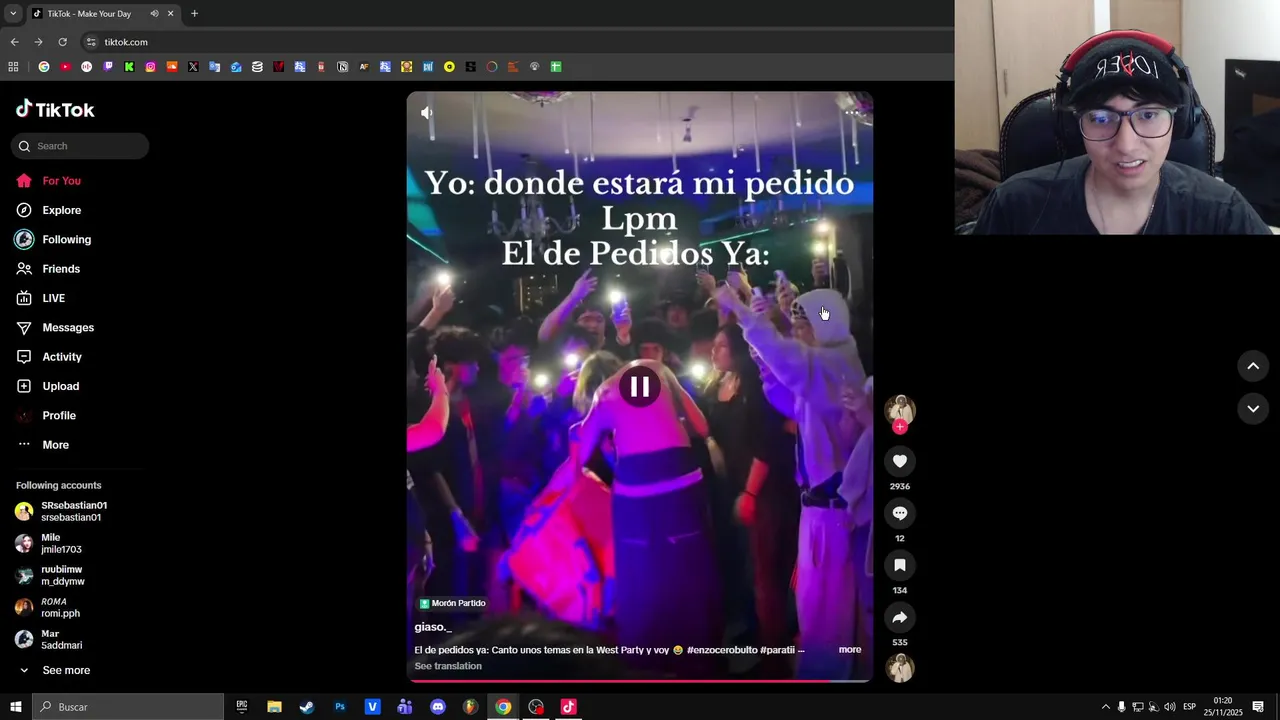
Task: Open Windows notification center
Action: pos(1258,707)
